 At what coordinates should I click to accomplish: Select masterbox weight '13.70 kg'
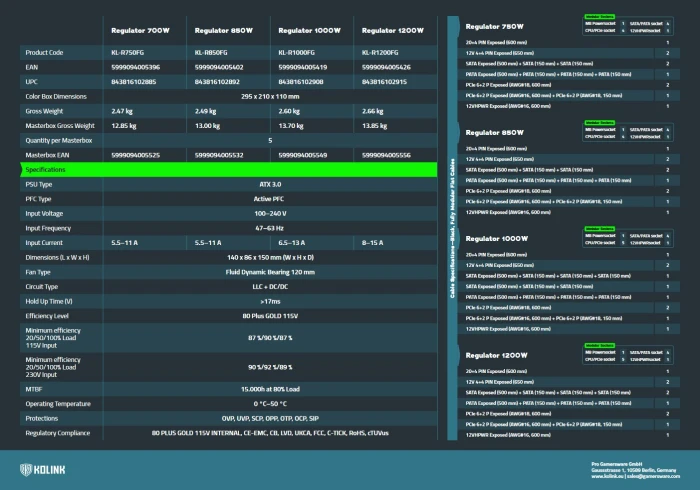291,126
